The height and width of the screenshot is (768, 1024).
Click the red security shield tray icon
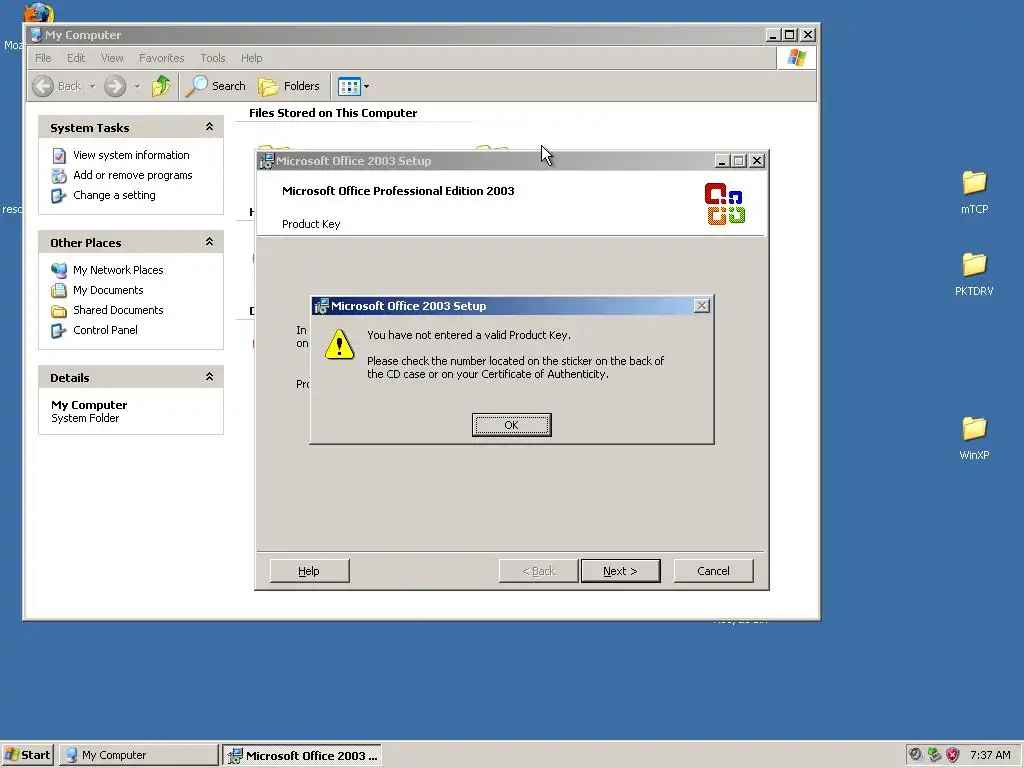pos(953,755)
